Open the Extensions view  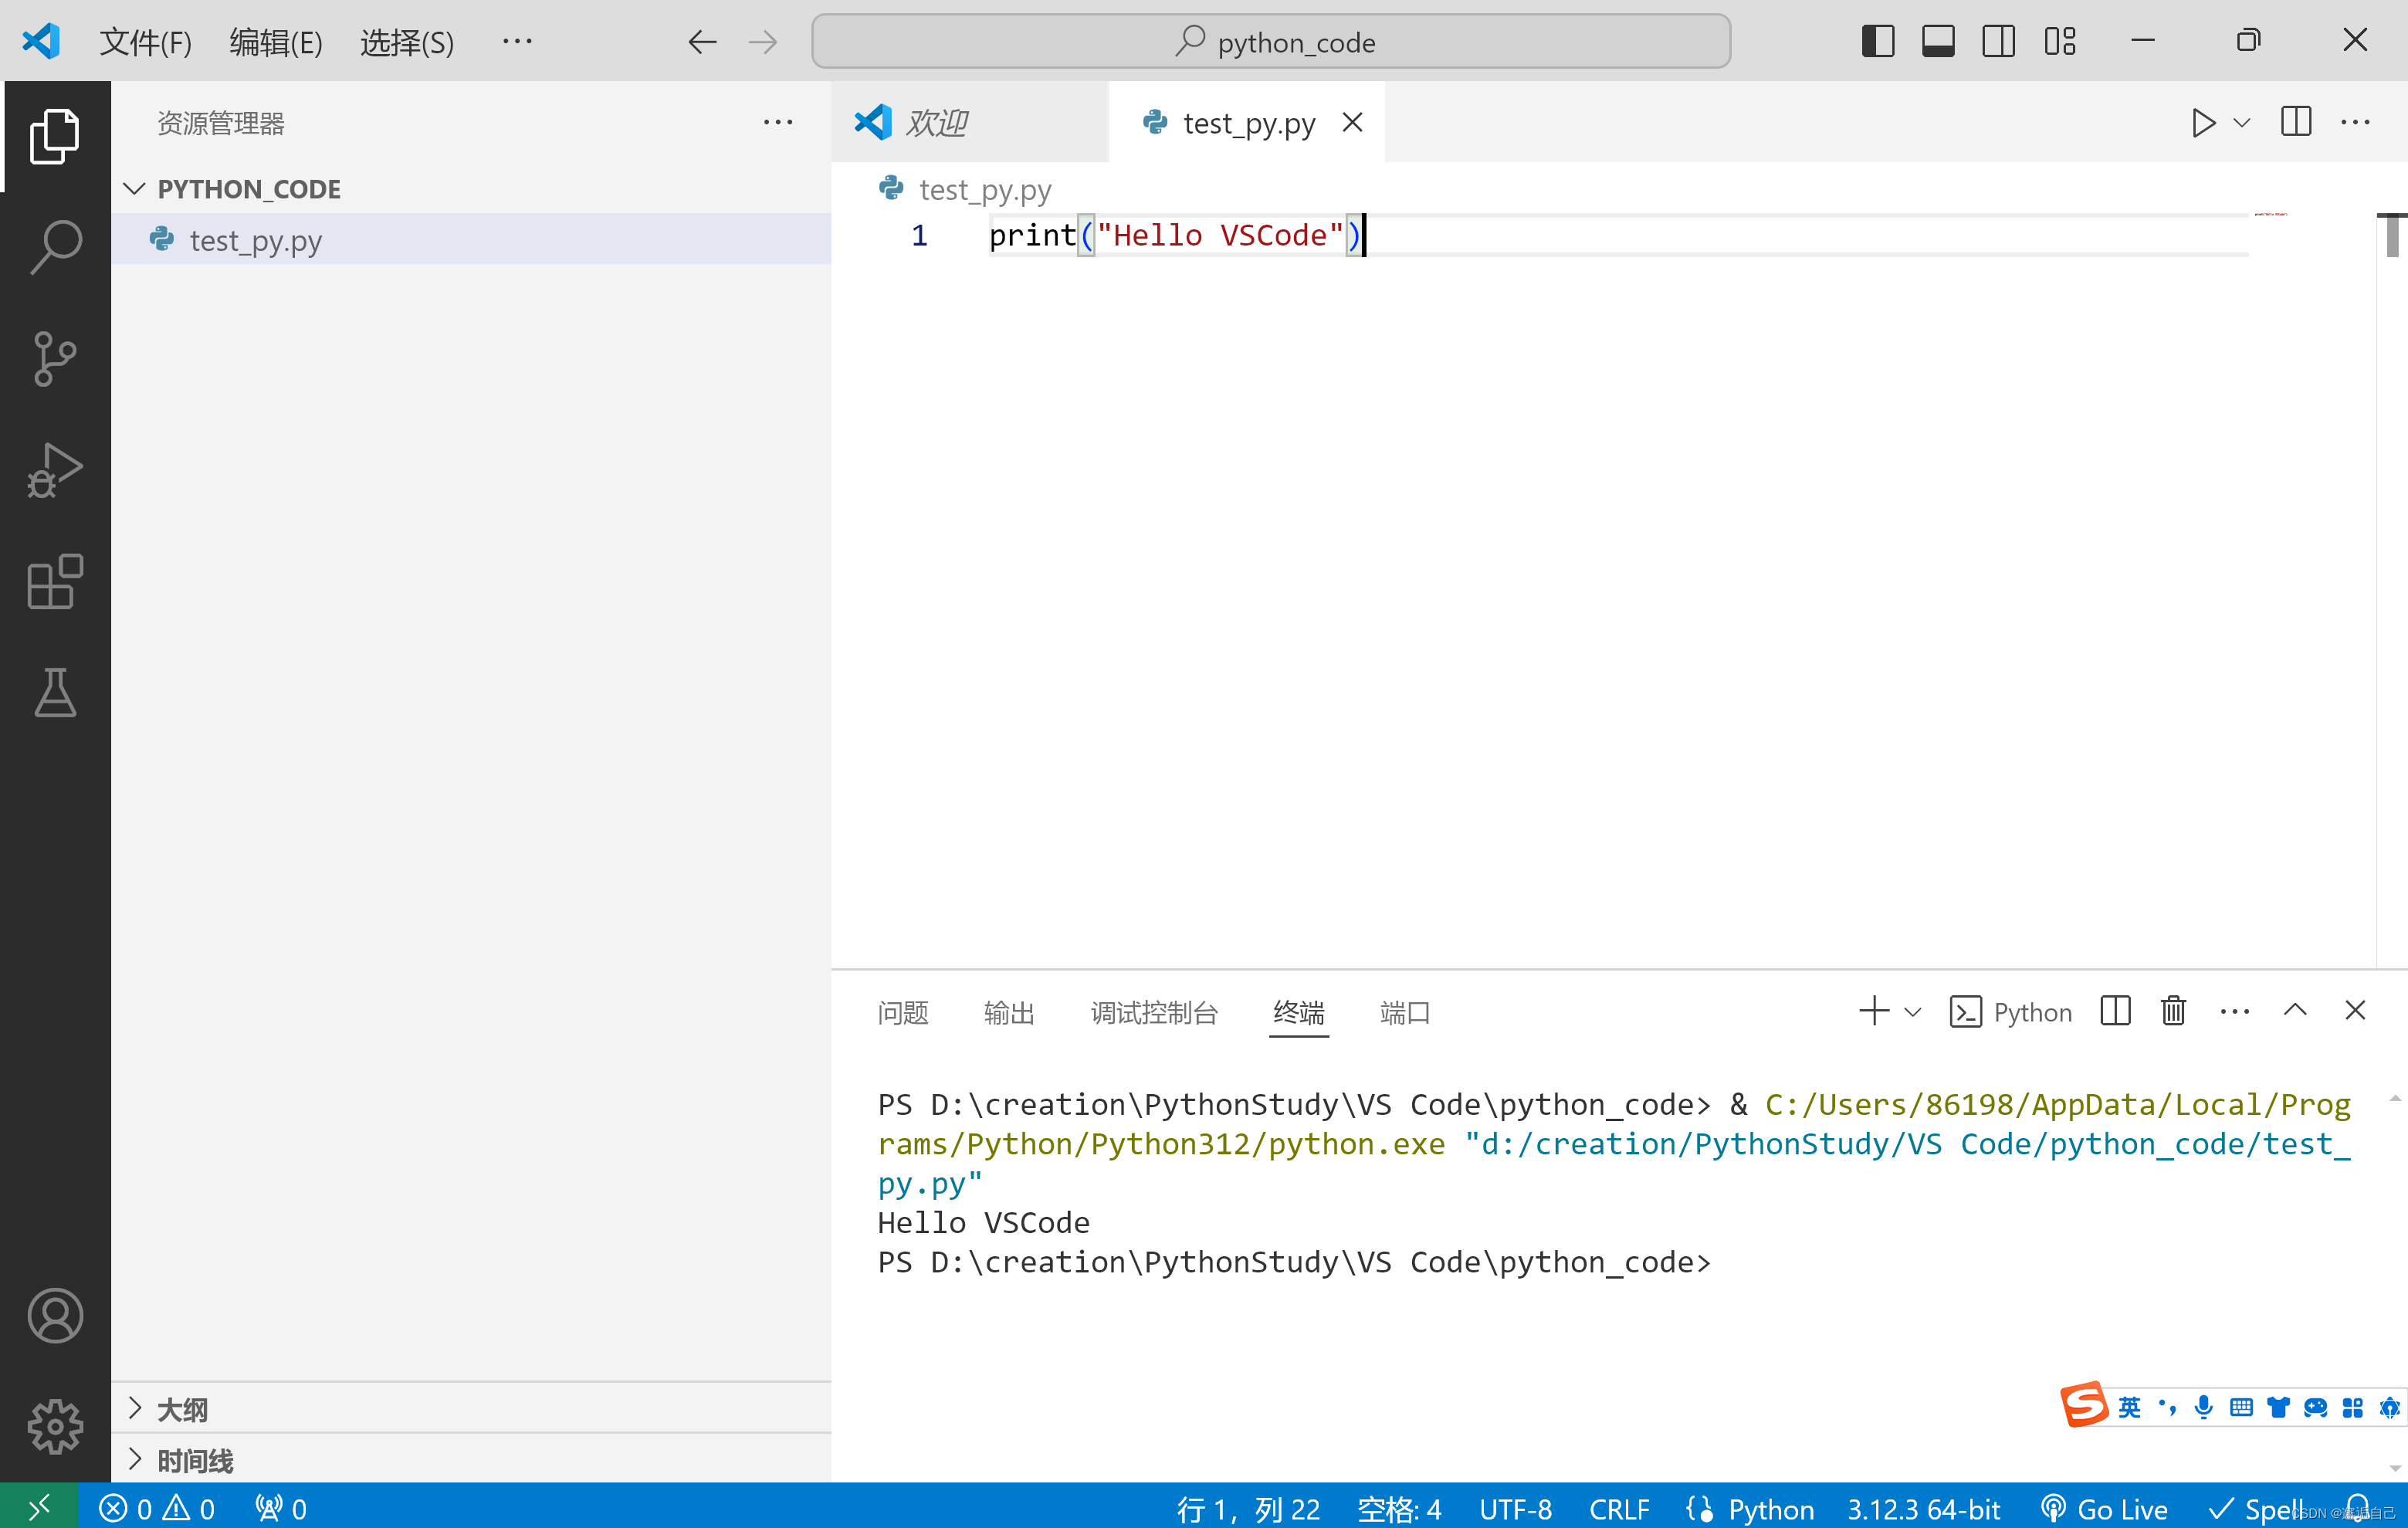click(x=55, y=581)
